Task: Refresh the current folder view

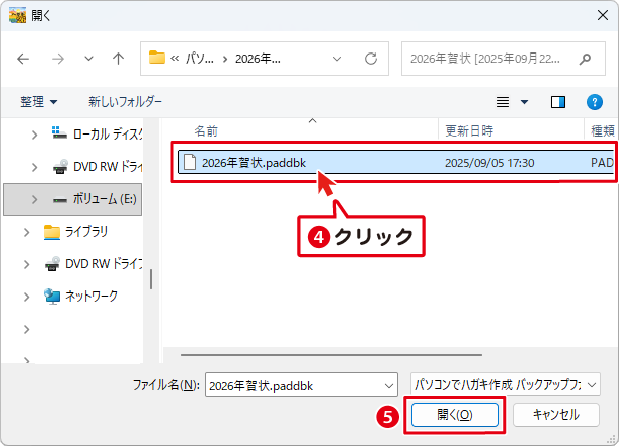Action: click(371, 58)
